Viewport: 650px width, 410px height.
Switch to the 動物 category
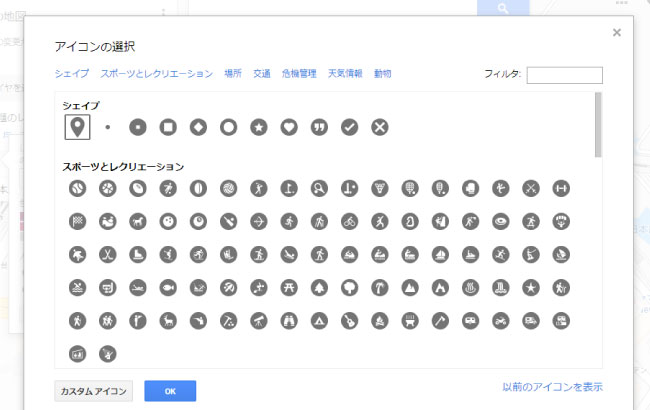(383, 74)
